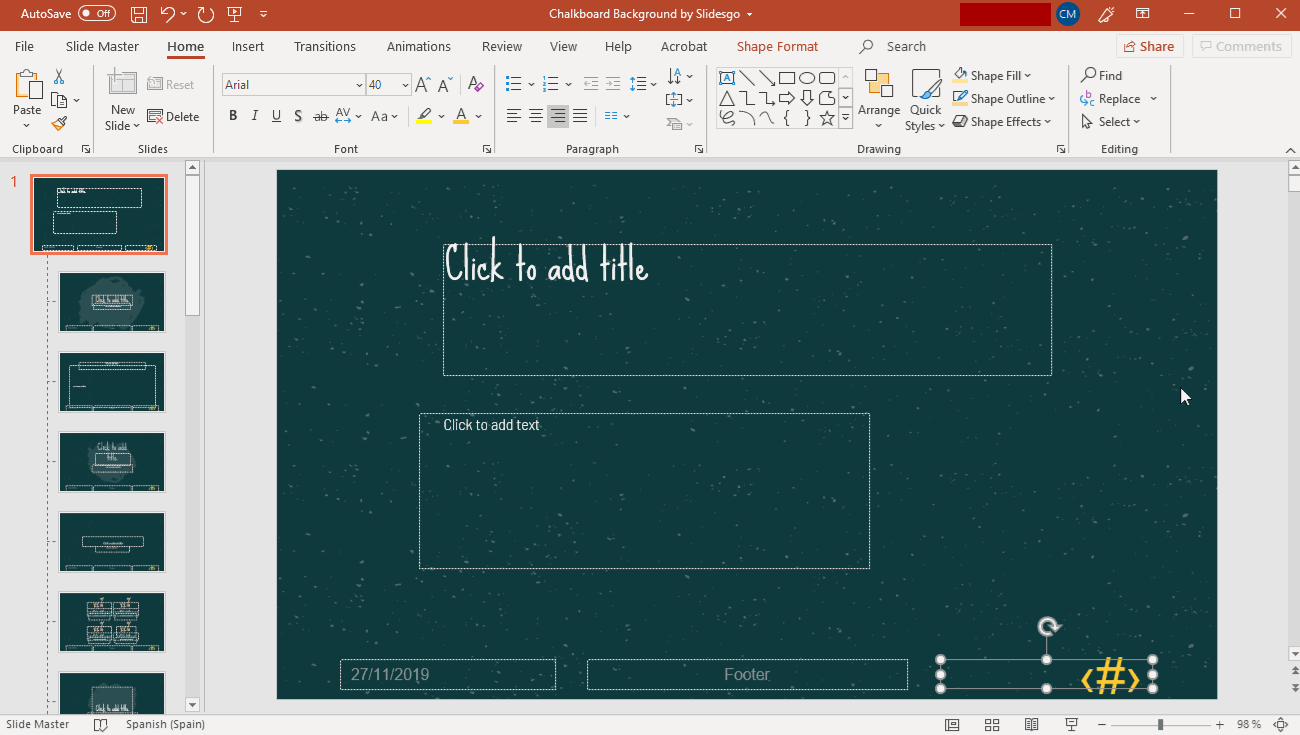Adjust the zoom slider handle

[x=1160, y=725]
